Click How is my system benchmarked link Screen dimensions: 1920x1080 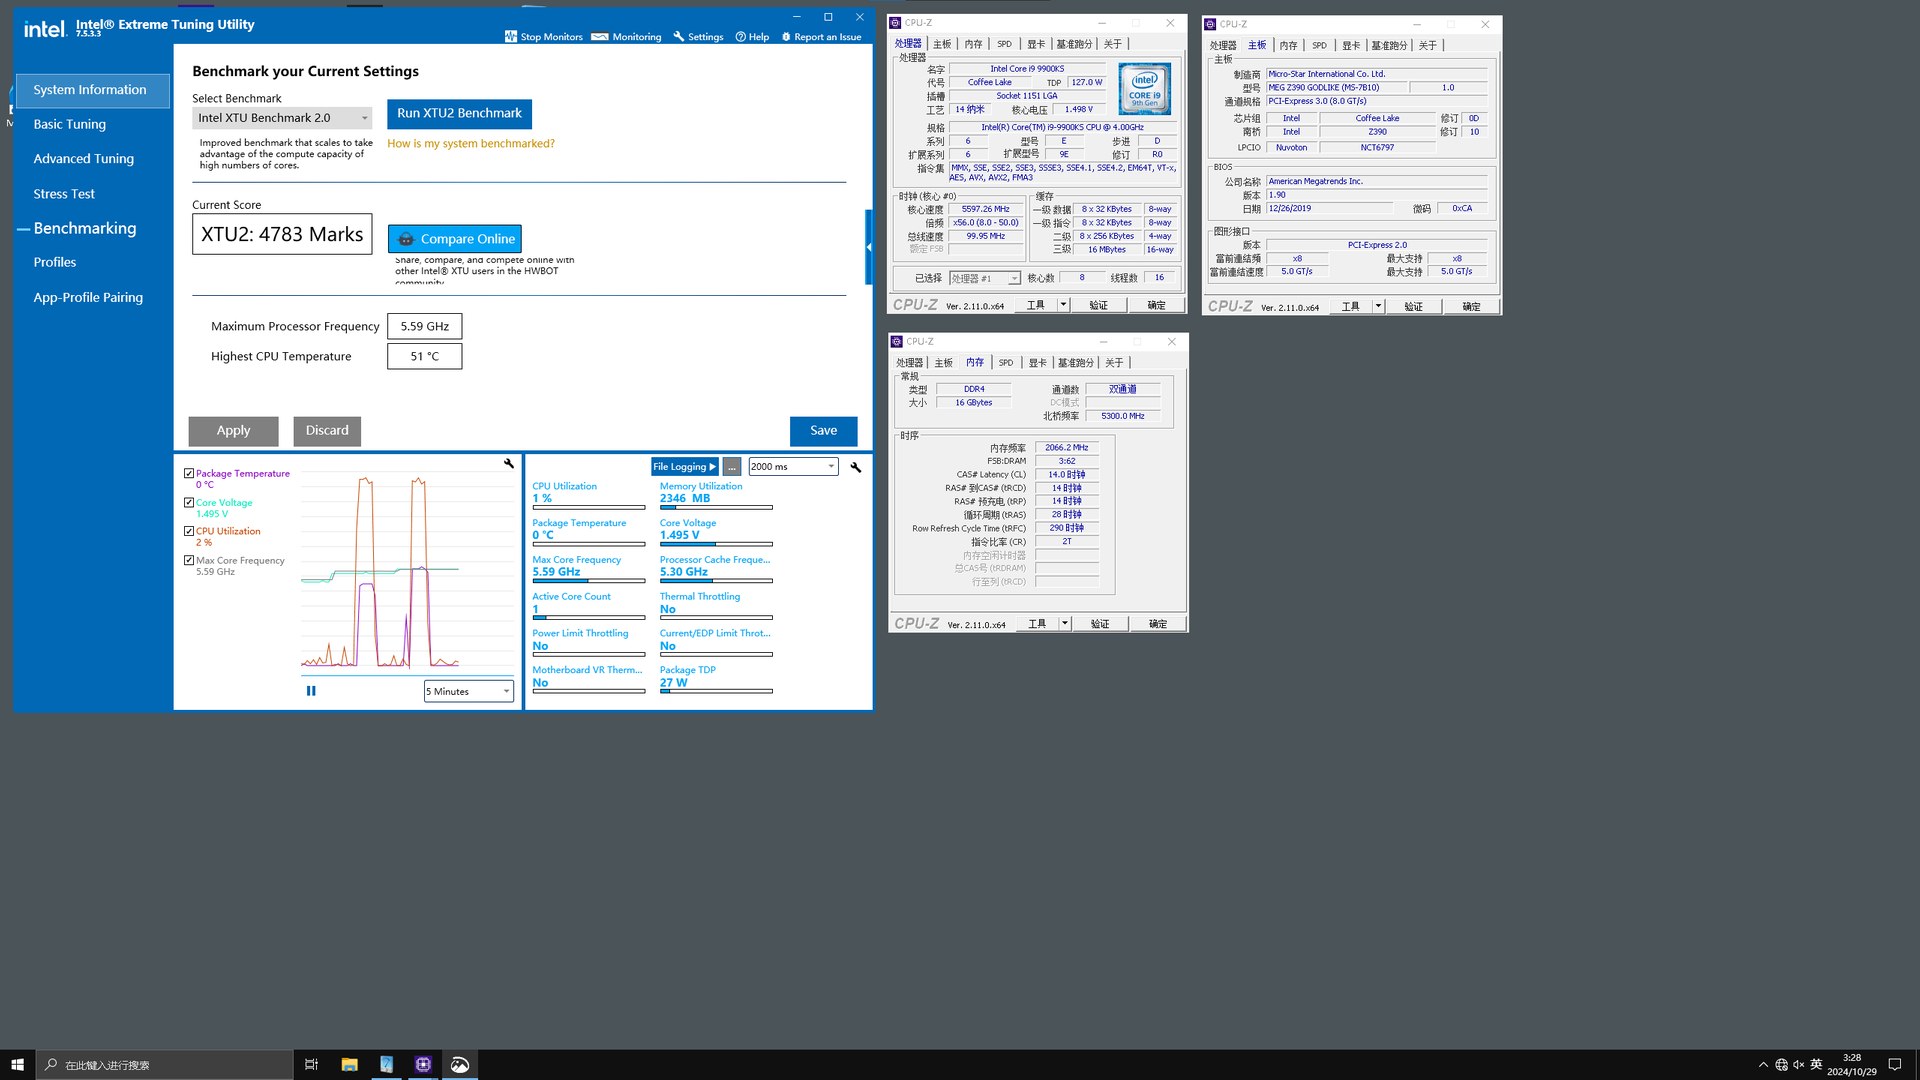tap(471, 143)
